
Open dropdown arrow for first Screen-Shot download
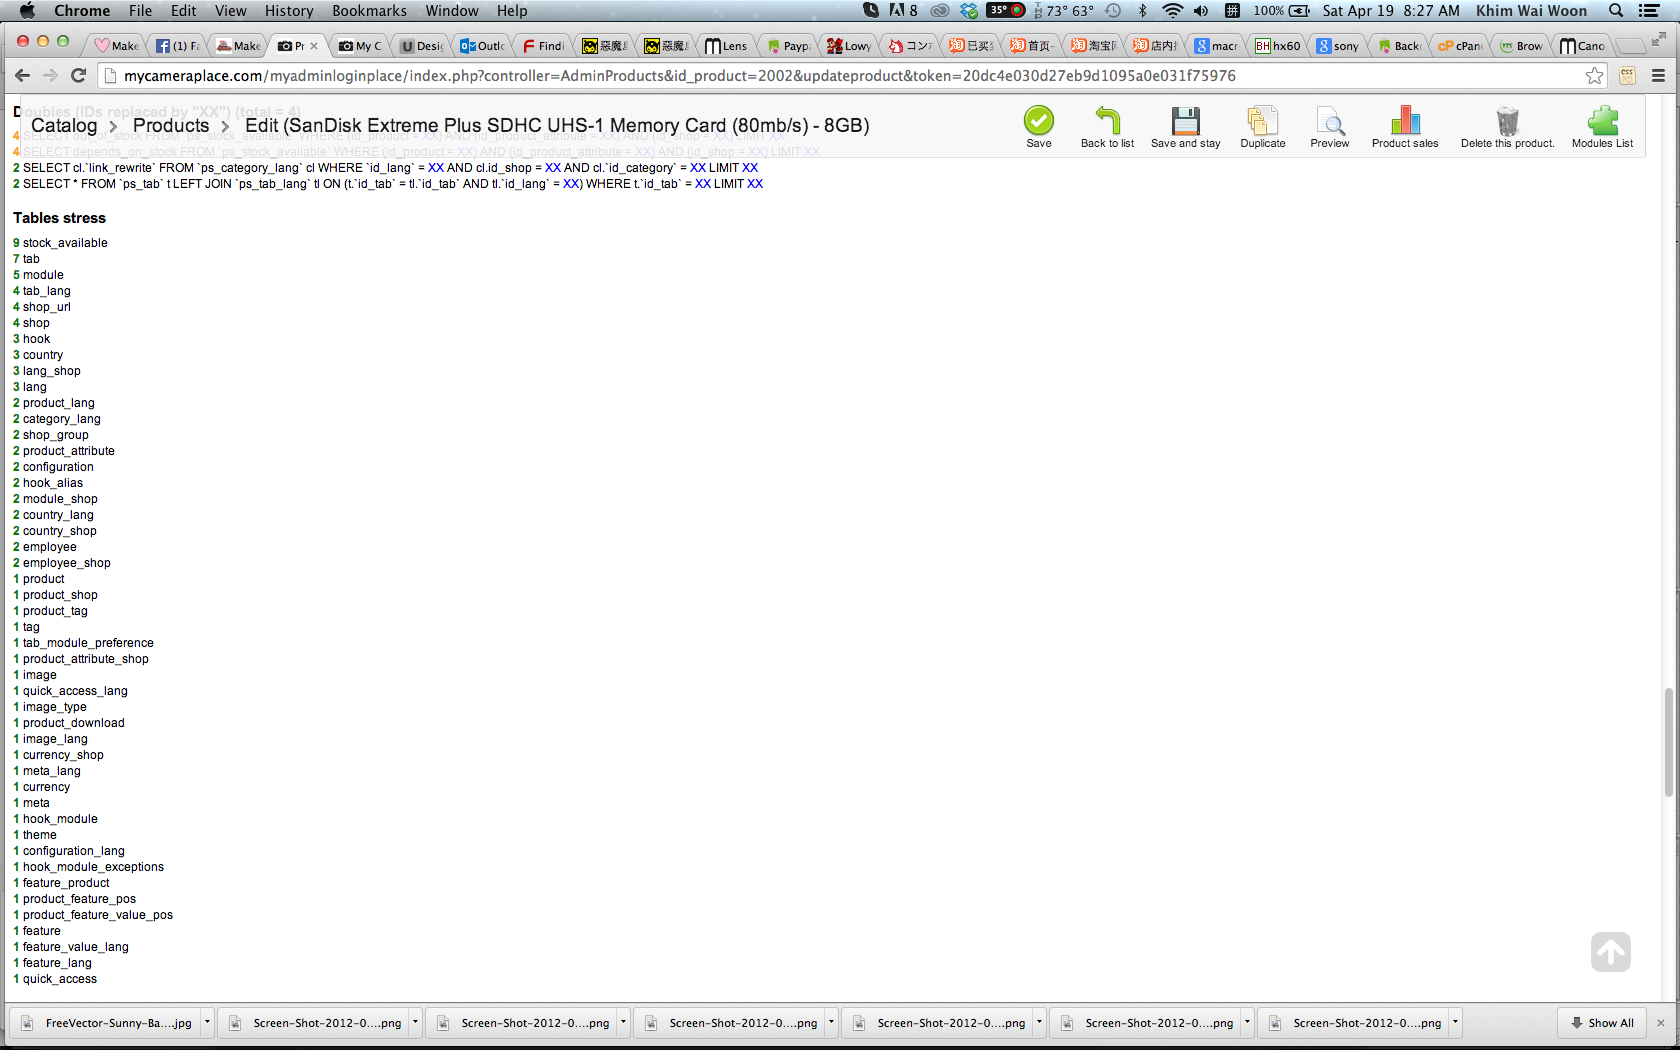pos(415,1023)
